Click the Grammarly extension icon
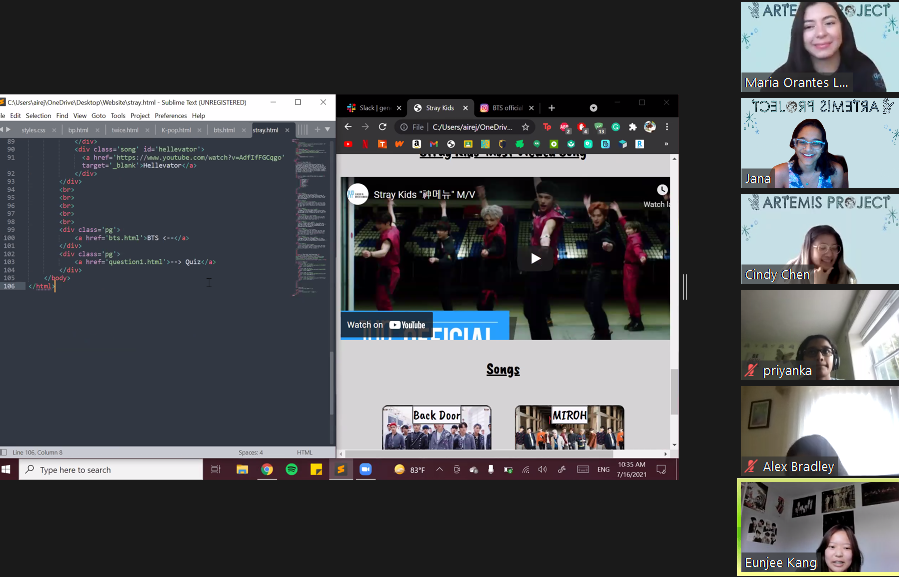Viewport: 899px width, 577px height. coord(615,127)
